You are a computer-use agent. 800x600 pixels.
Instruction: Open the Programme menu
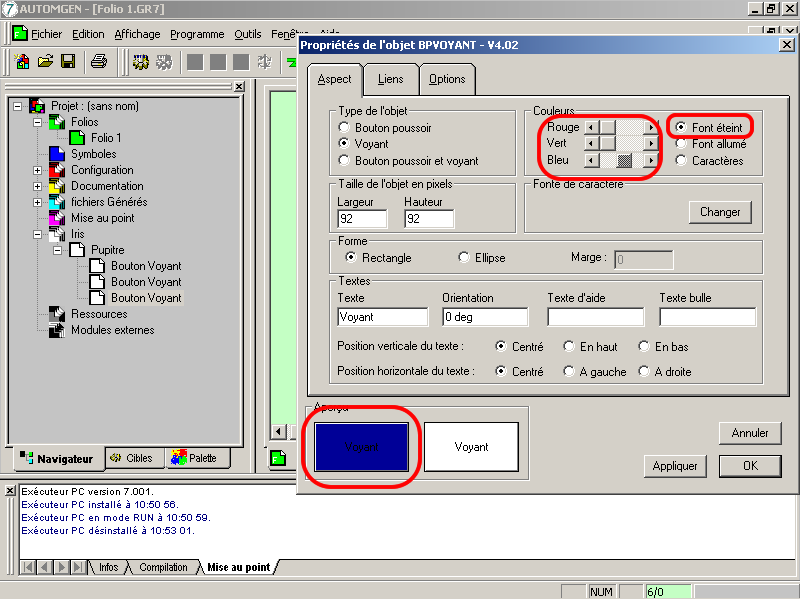pos(197,34)
